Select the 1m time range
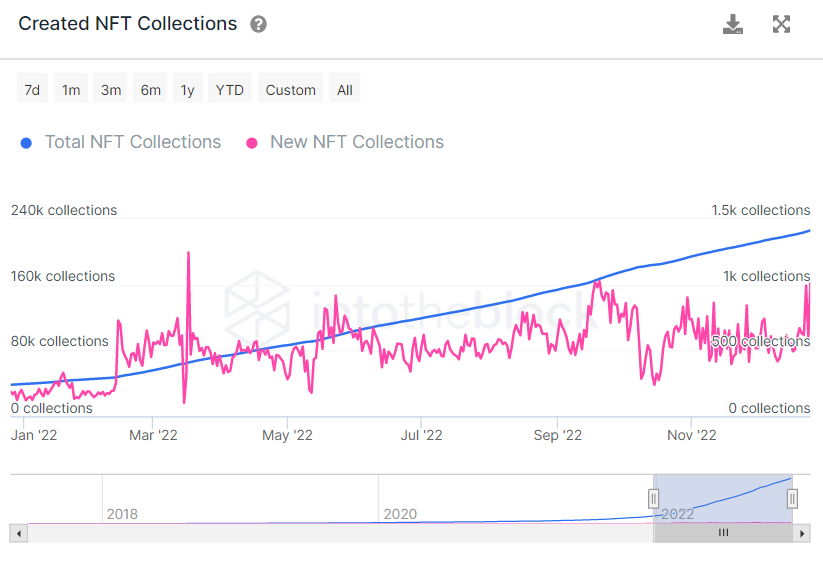This screenshot has height=563, width=823. pyautogui.click(x=71, y=88)
